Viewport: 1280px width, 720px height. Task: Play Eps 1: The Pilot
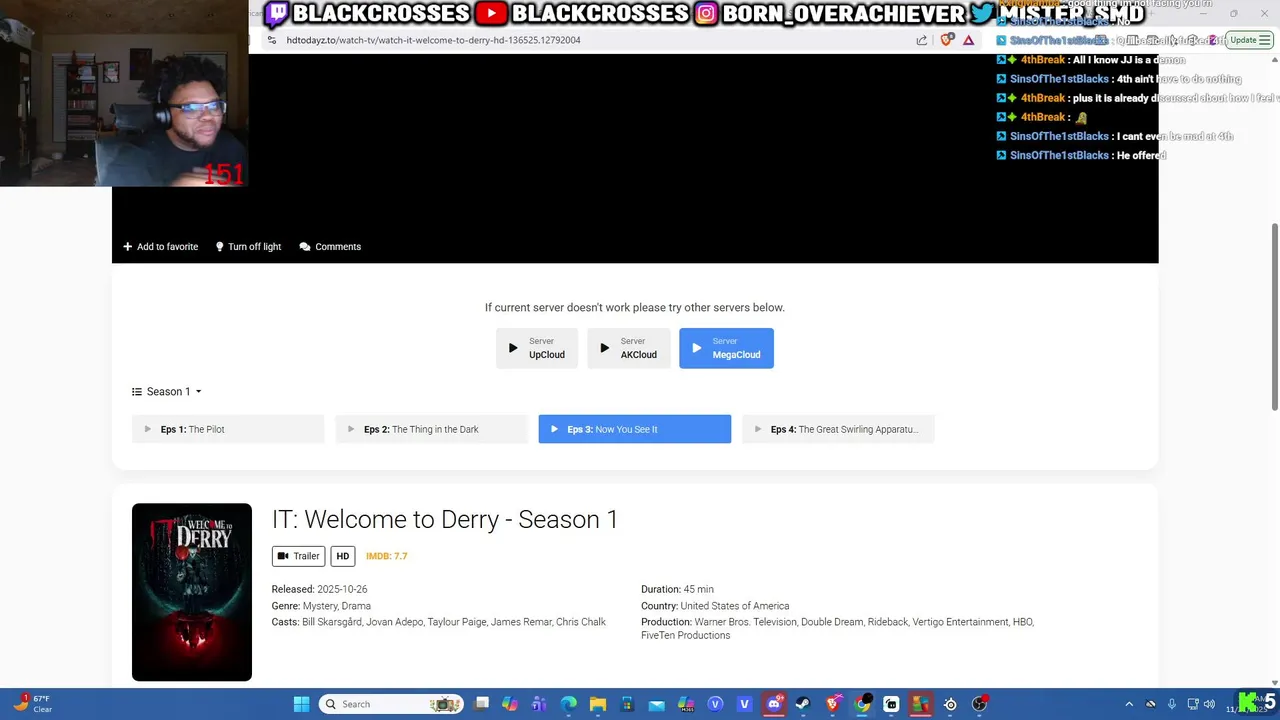(228, 429)
